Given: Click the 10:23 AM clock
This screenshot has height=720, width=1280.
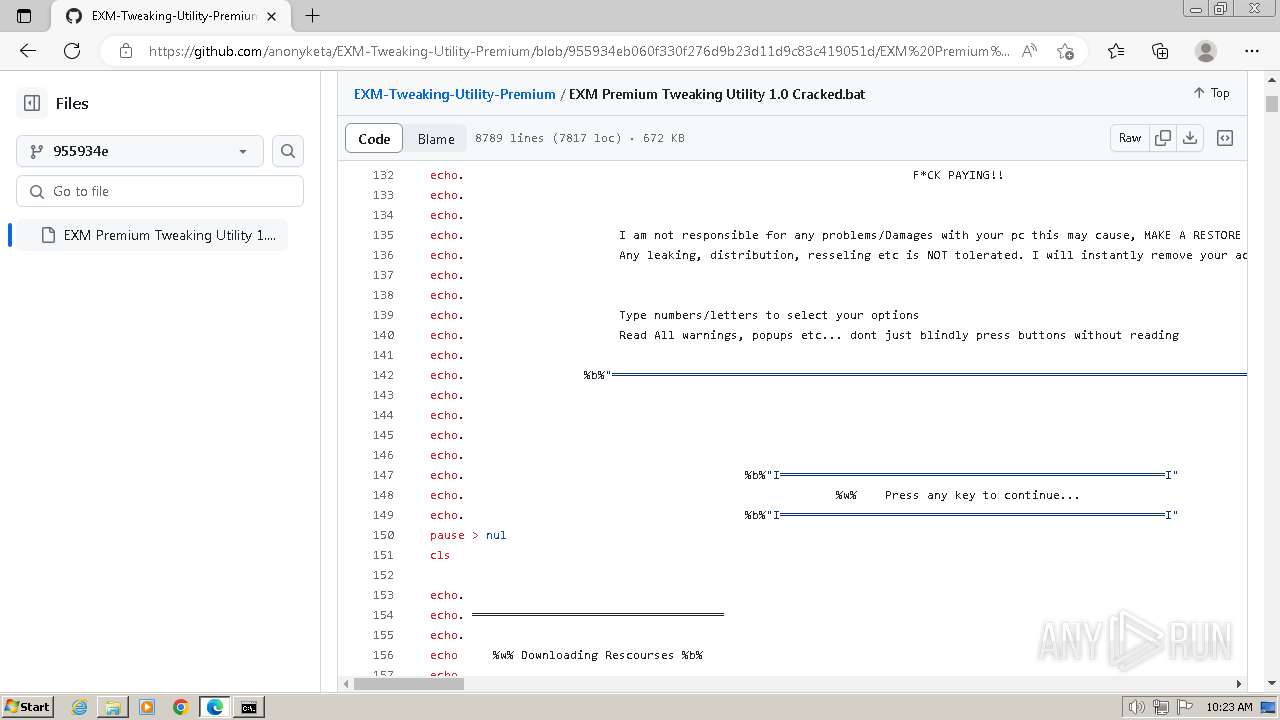Looking at the screenshot, I should (1229, 707).
